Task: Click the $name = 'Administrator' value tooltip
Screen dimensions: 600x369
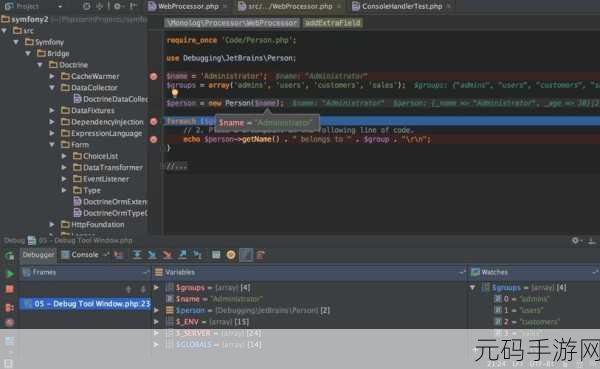Action: tap(267, 123)
